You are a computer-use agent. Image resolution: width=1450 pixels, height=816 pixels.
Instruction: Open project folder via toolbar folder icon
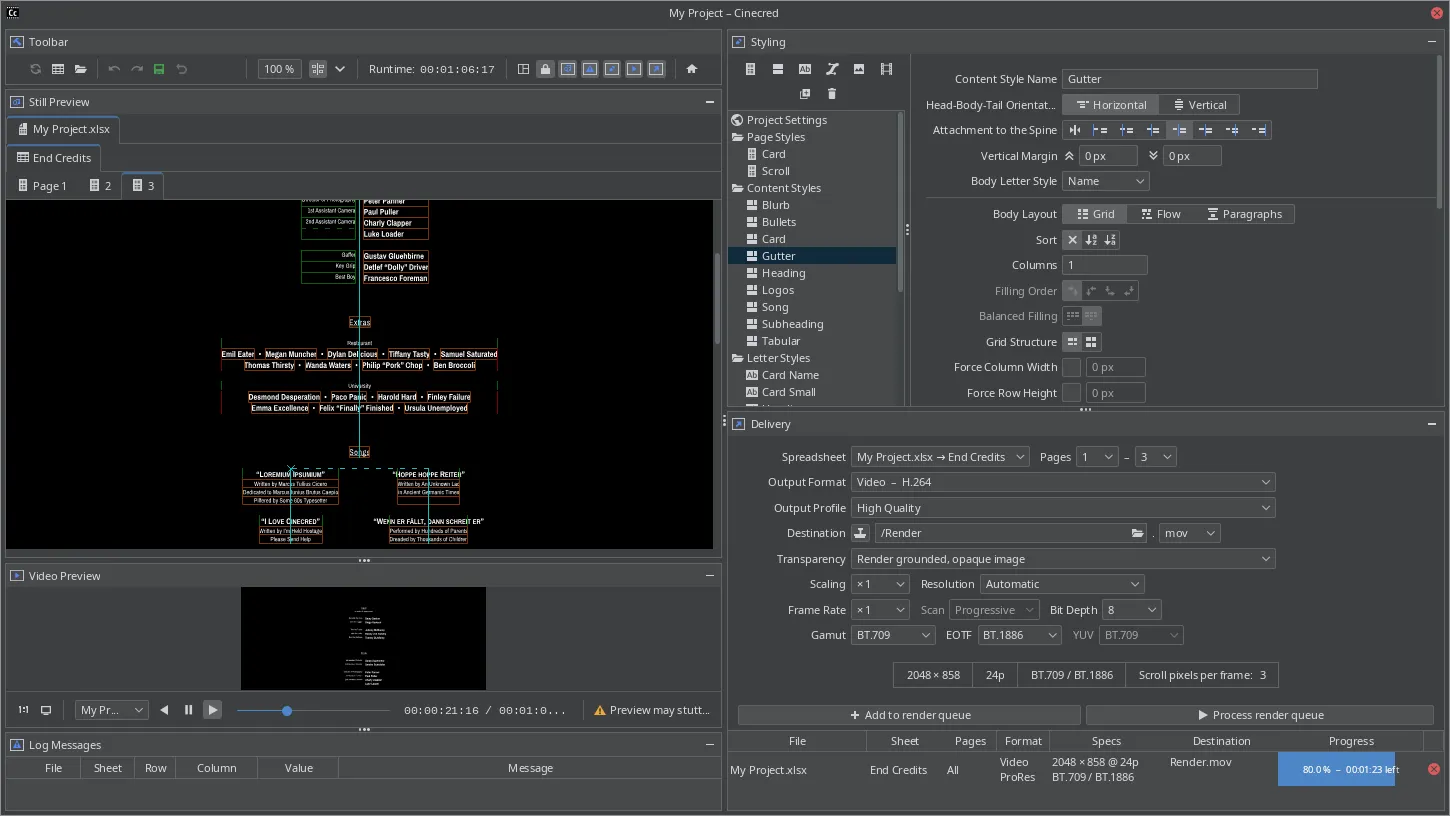tap(81, 69)
